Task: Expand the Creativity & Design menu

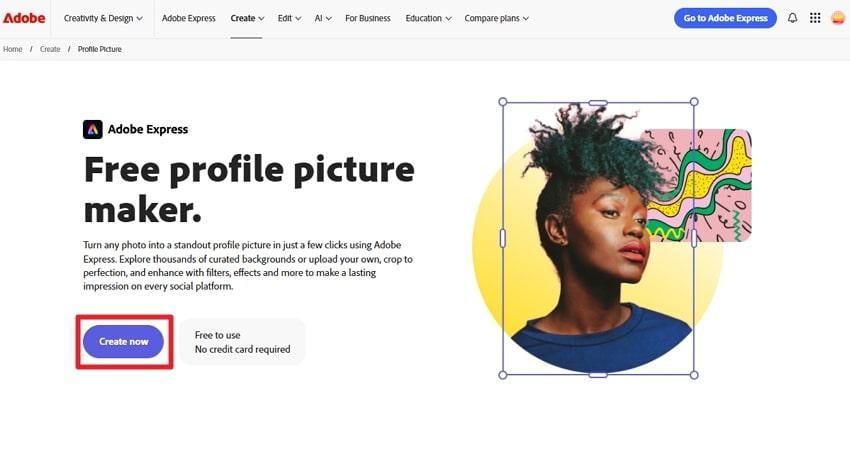Action: pyautogui.click(x=103, y=18)
